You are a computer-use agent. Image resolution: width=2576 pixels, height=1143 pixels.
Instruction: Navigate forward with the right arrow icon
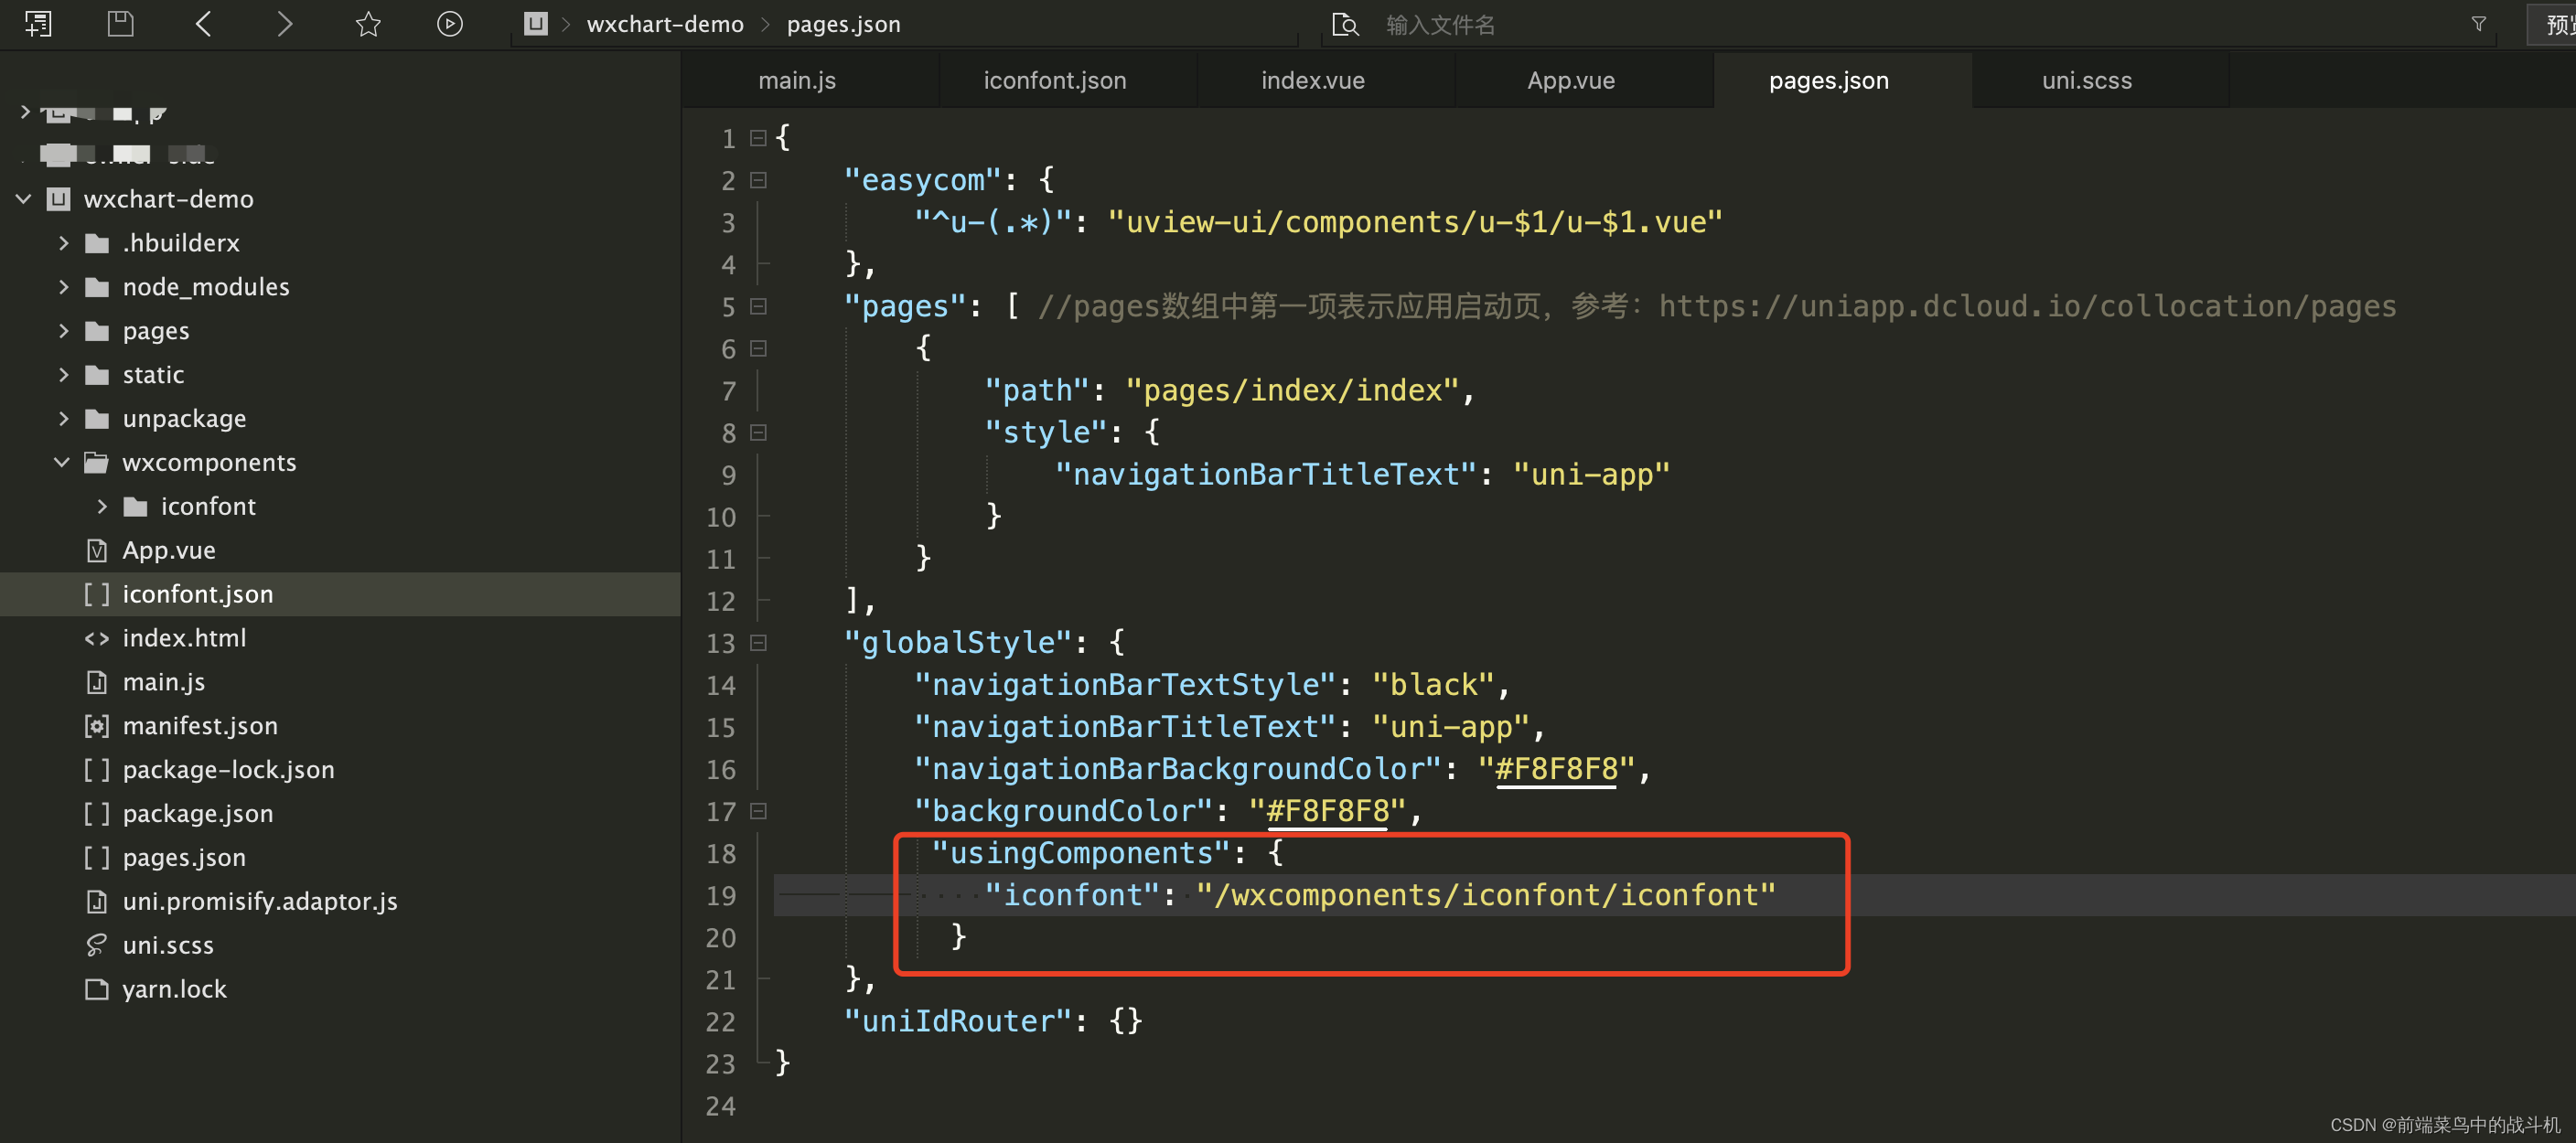pyautogui.click(x=285, y=23)
